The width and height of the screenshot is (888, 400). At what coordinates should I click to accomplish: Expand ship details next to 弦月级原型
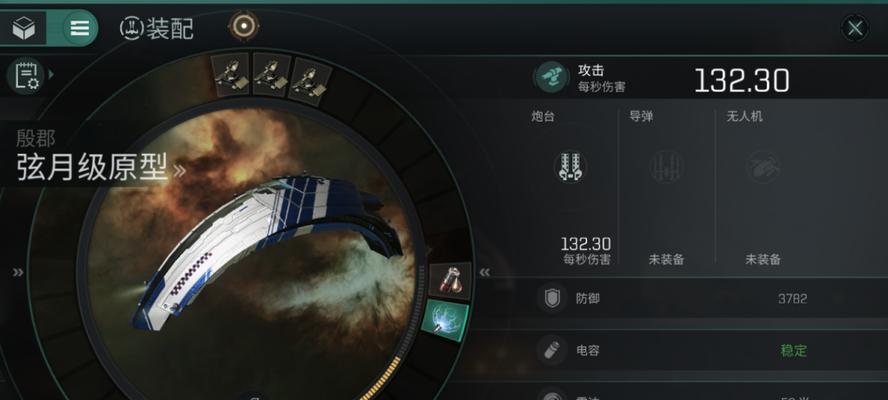pyautogui.click(x=179, y=171)
